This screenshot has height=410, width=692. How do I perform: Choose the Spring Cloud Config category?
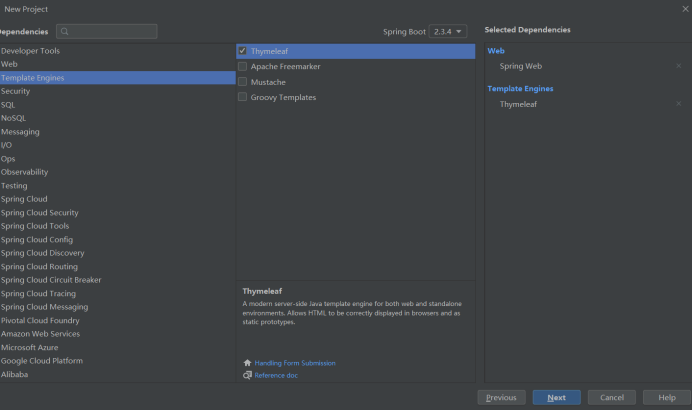tap(37, 240)
